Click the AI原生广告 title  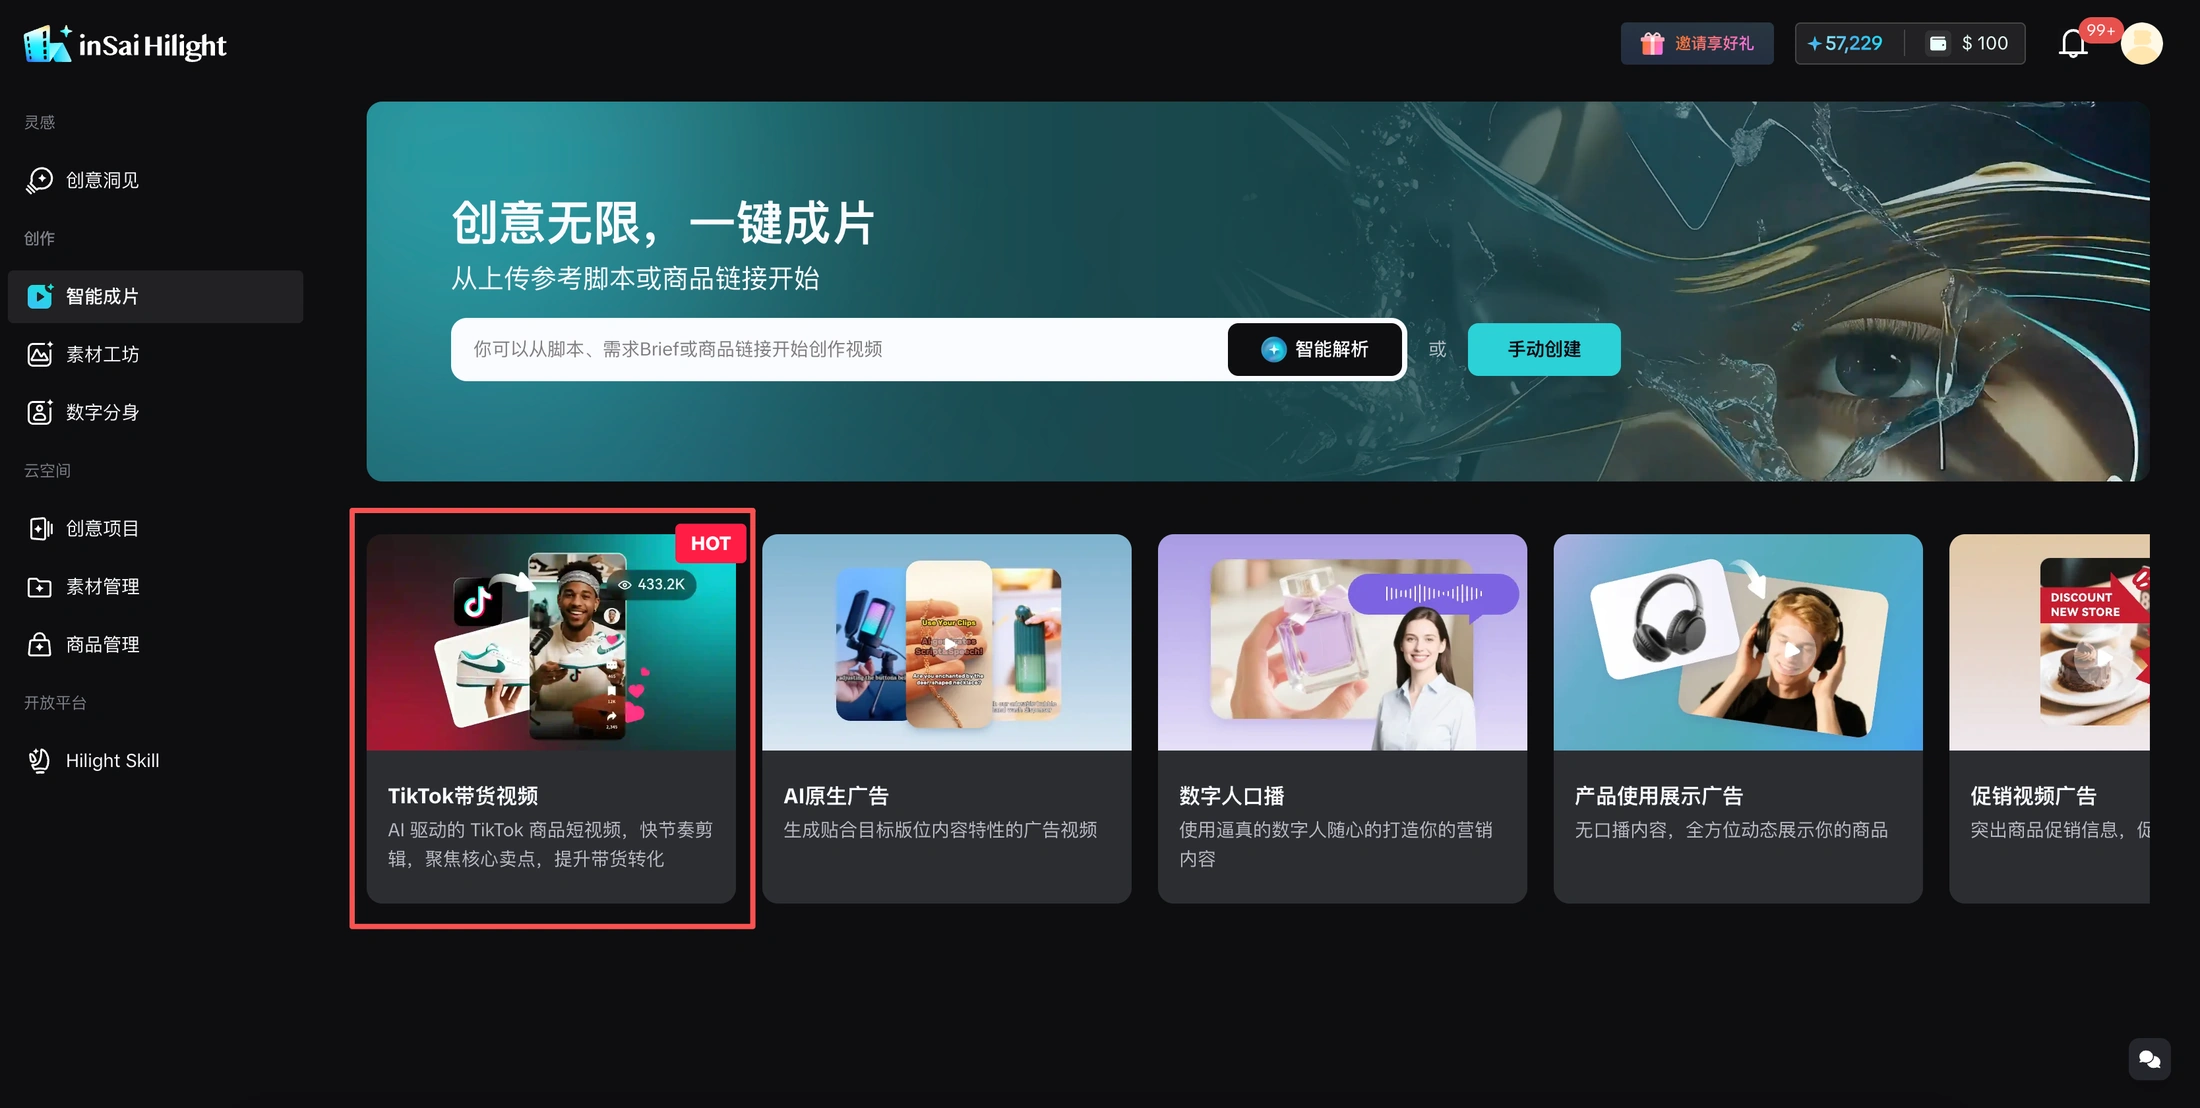(x=836, y=796)
